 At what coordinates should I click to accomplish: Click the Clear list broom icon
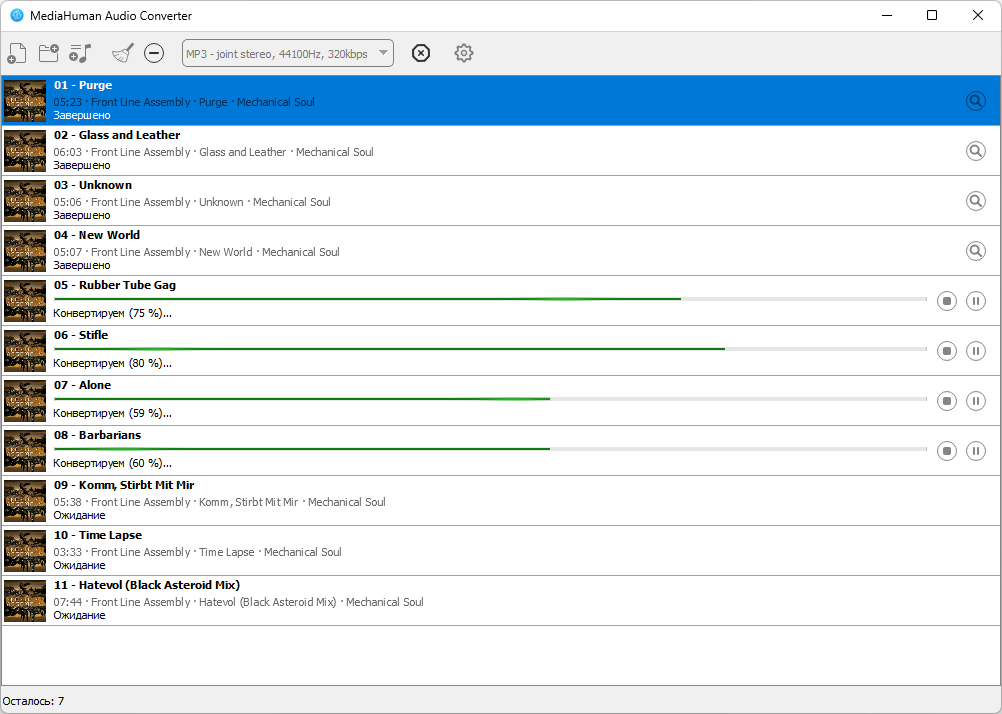[123, 53]
